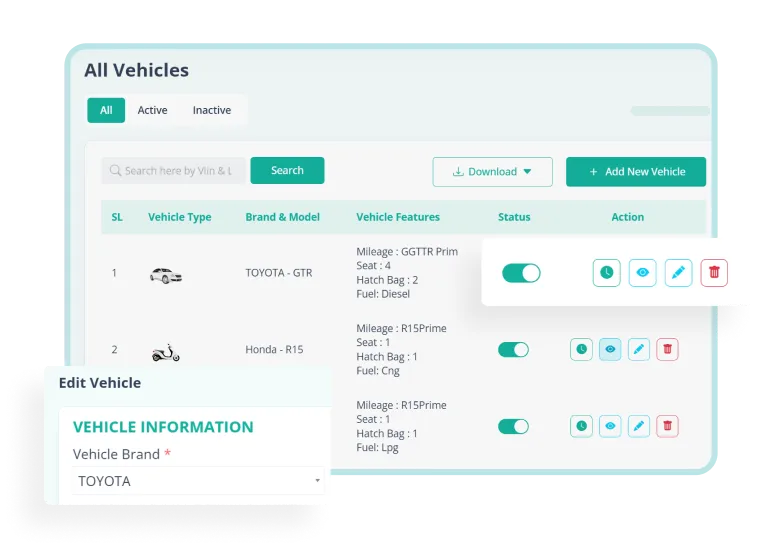Screen dimensions: 780x549
Task: Click the VEHICLE INFORMATION heading
Action: tap(163, 427)
